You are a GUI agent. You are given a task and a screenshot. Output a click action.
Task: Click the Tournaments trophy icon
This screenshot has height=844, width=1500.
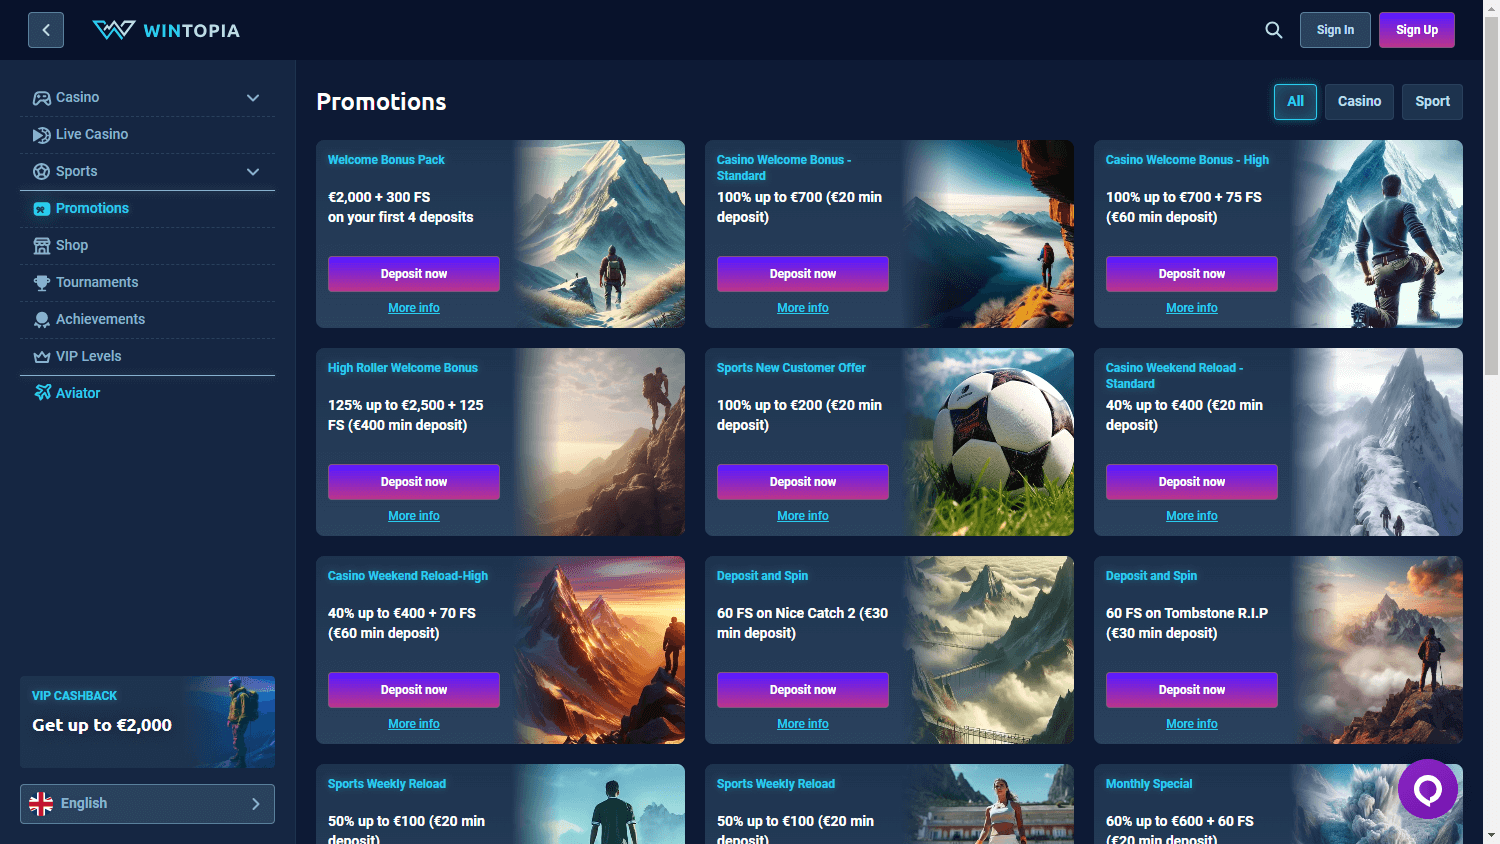[41, 283]
